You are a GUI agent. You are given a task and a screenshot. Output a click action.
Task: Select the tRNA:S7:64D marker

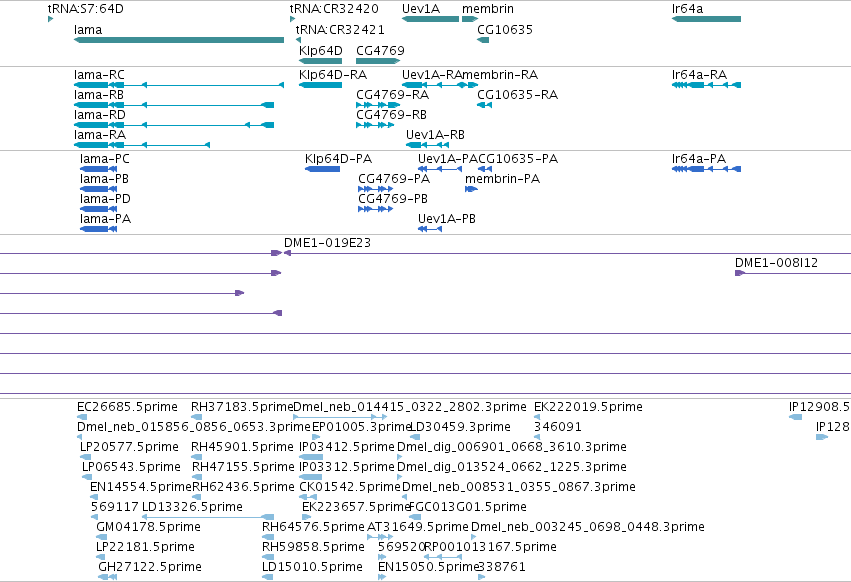tap(50, 19)
